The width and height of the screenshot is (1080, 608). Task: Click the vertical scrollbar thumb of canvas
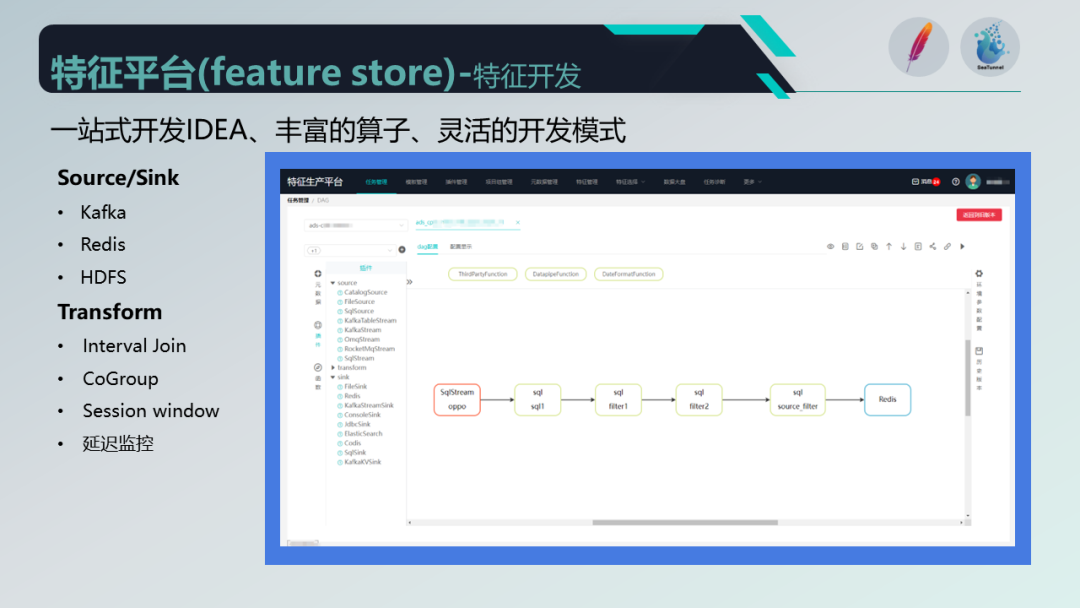(968, 378)
